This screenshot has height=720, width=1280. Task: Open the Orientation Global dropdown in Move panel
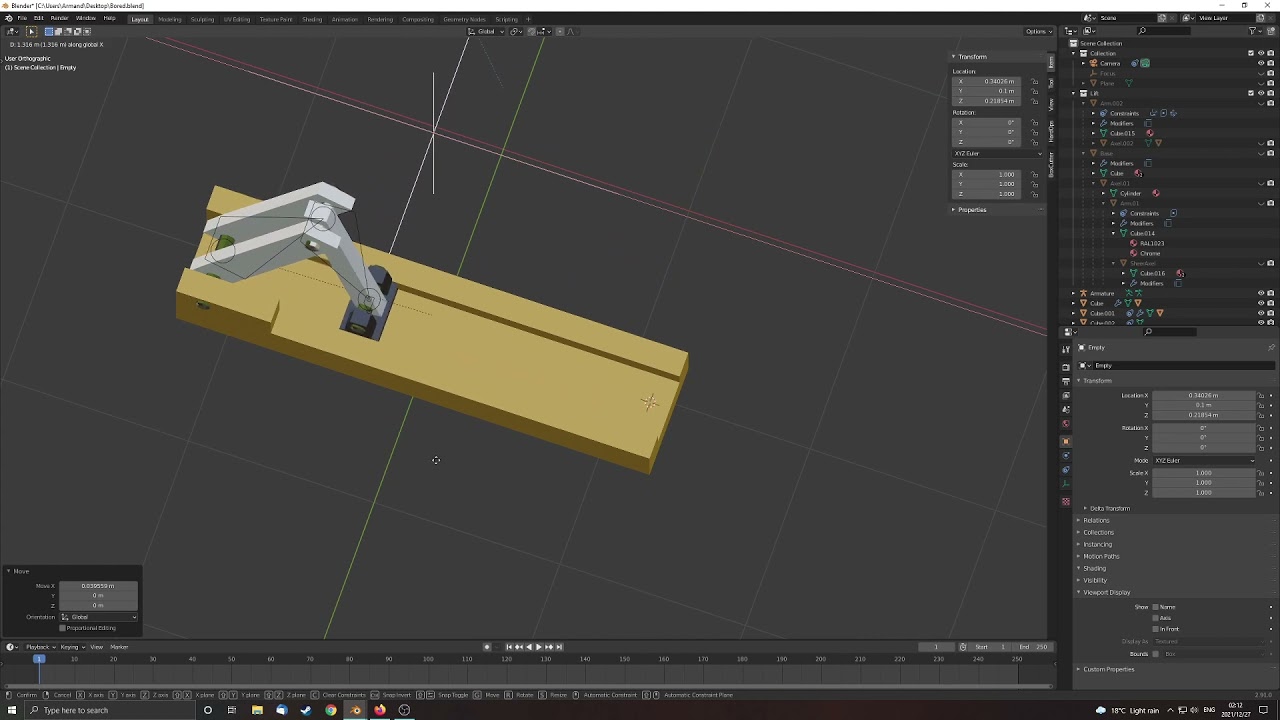click(98, 617)
